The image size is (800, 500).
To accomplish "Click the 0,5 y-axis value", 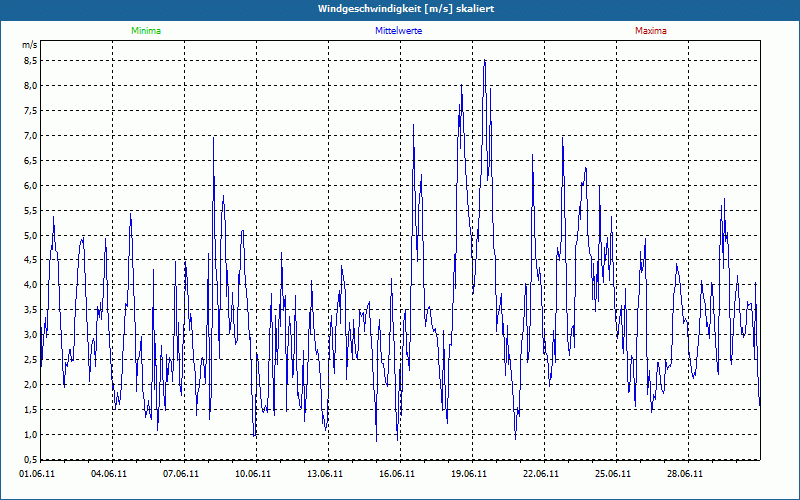I will tap(31, 460).
